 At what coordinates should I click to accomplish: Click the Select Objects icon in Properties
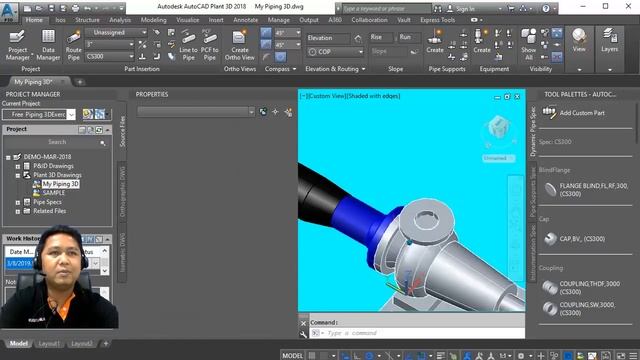click(276, 112)
